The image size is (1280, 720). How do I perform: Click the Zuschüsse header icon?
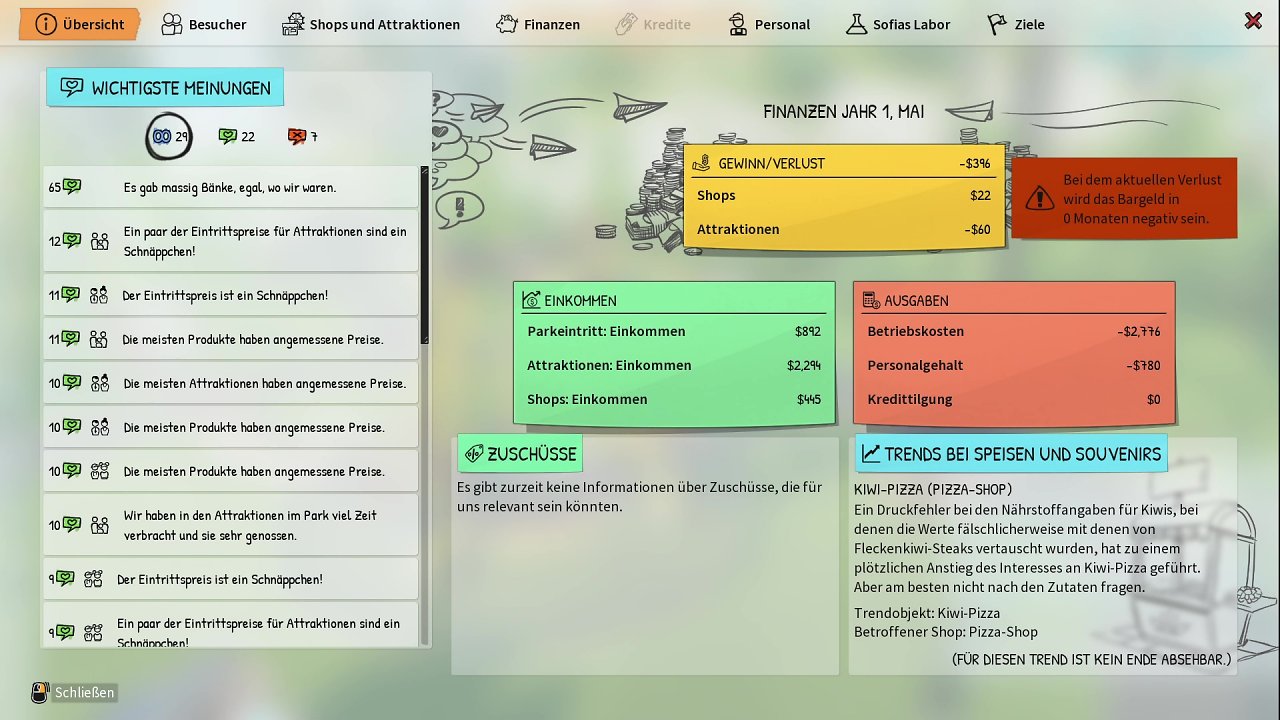coord(474,454)
